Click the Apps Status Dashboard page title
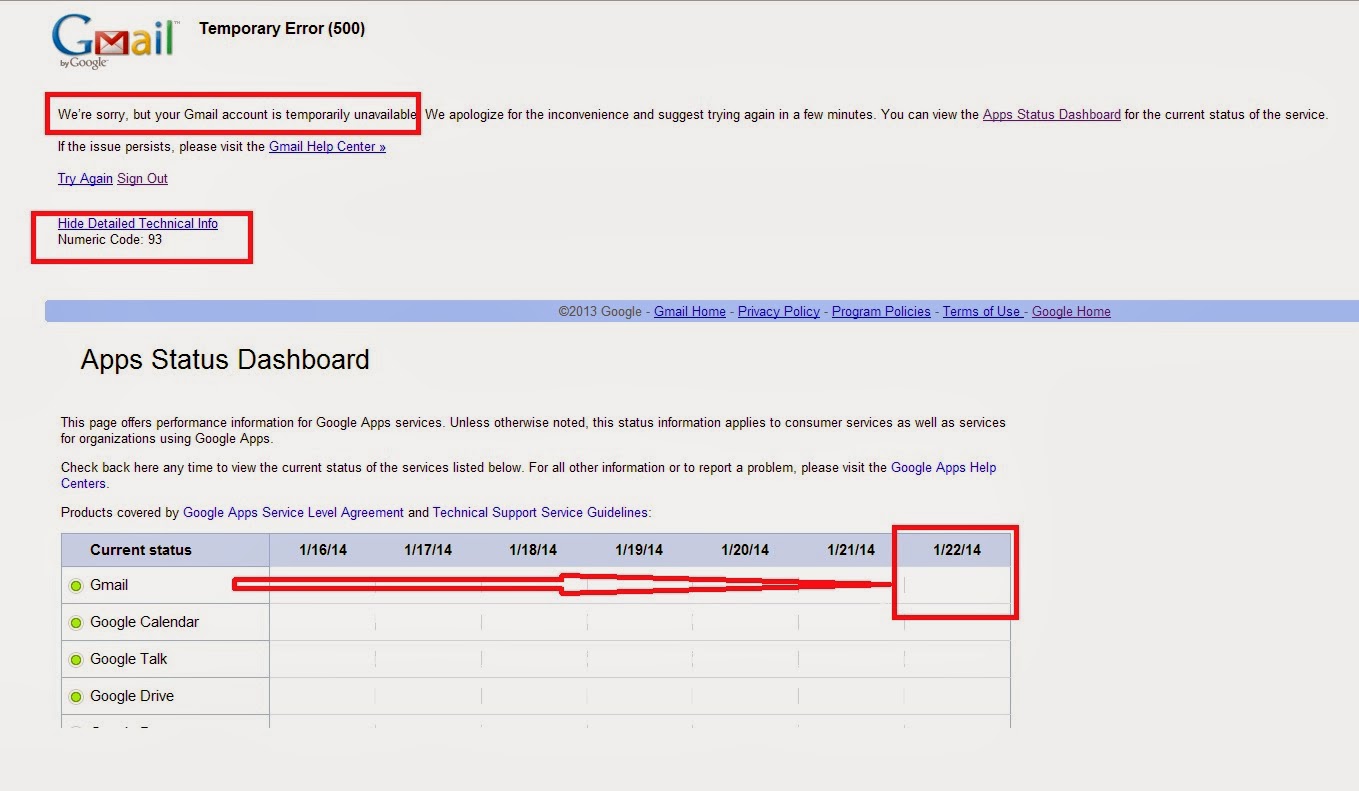Screen dimensions: 1359x791 pyautogui.click(x=225, y=360)
